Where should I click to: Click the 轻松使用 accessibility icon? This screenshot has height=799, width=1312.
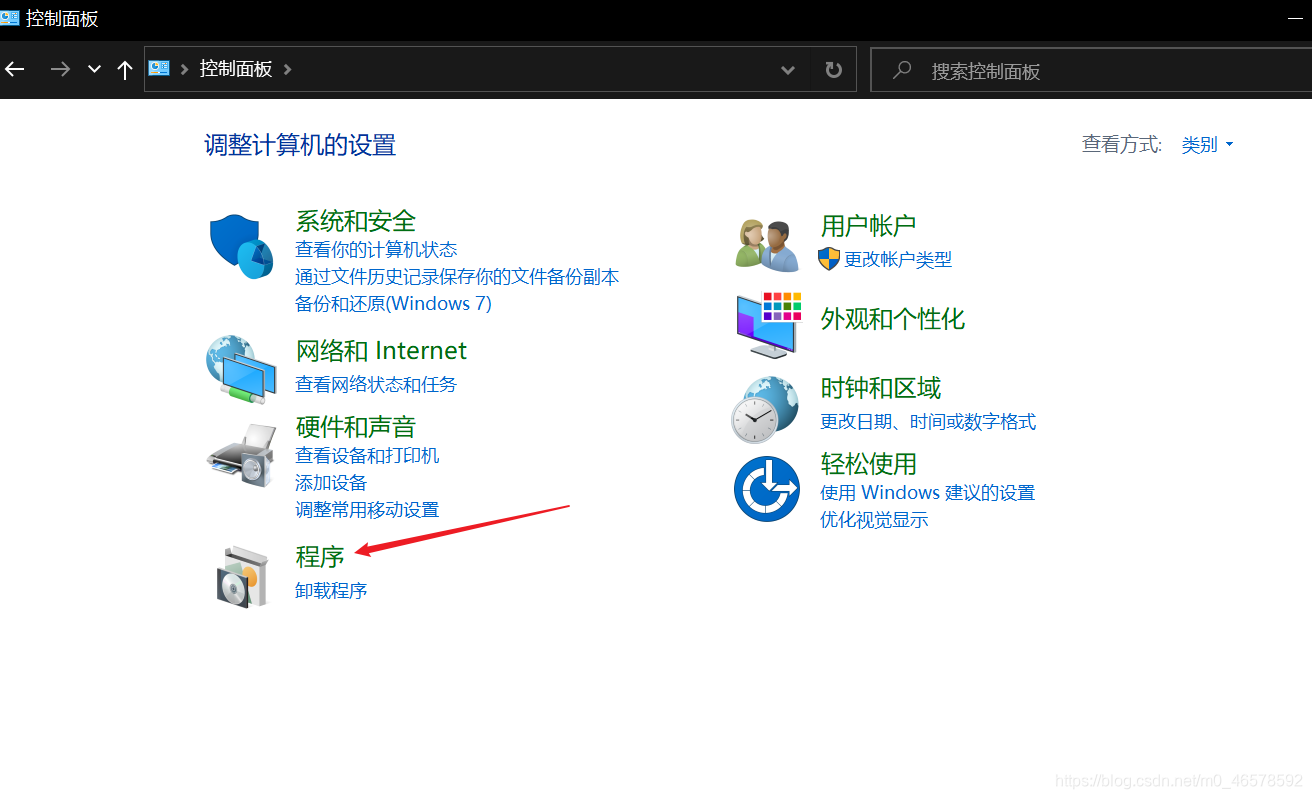(x=766, y=489)
